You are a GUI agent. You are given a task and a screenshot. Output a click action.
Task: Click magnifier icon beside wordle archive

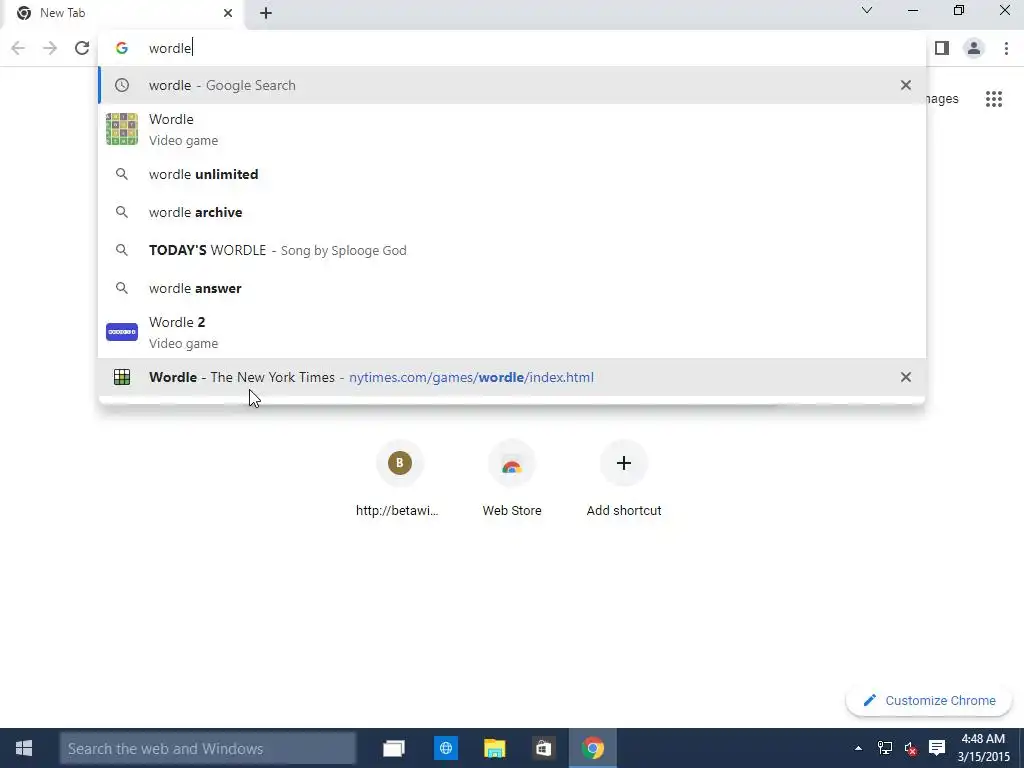point(122,212)
